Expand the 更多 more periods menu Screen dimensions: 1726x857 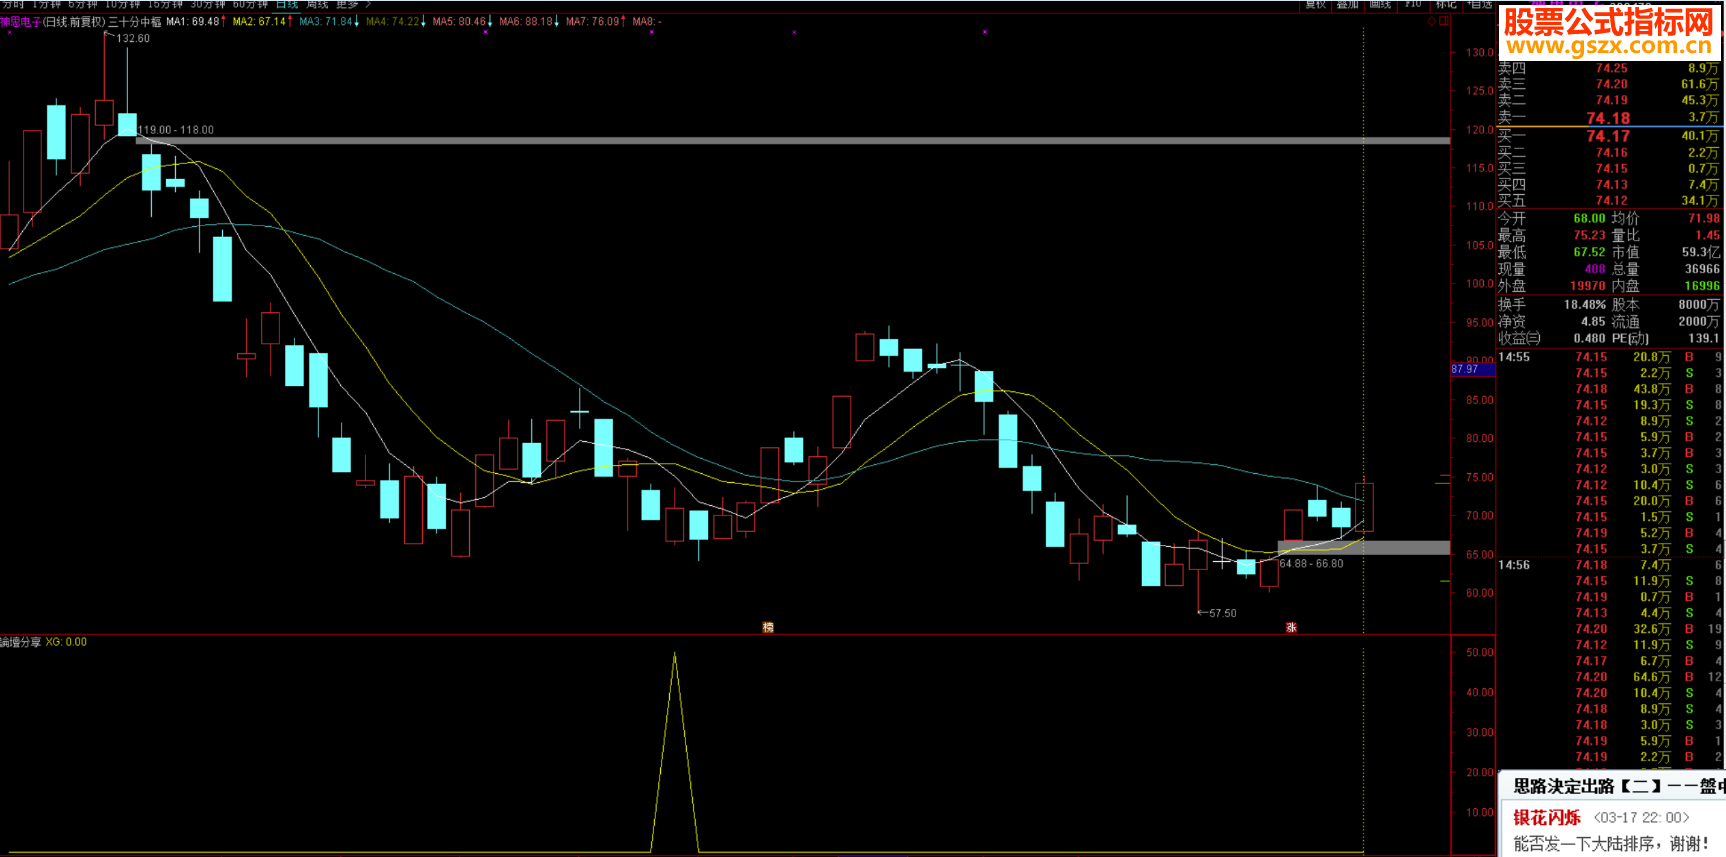point(352,4)
